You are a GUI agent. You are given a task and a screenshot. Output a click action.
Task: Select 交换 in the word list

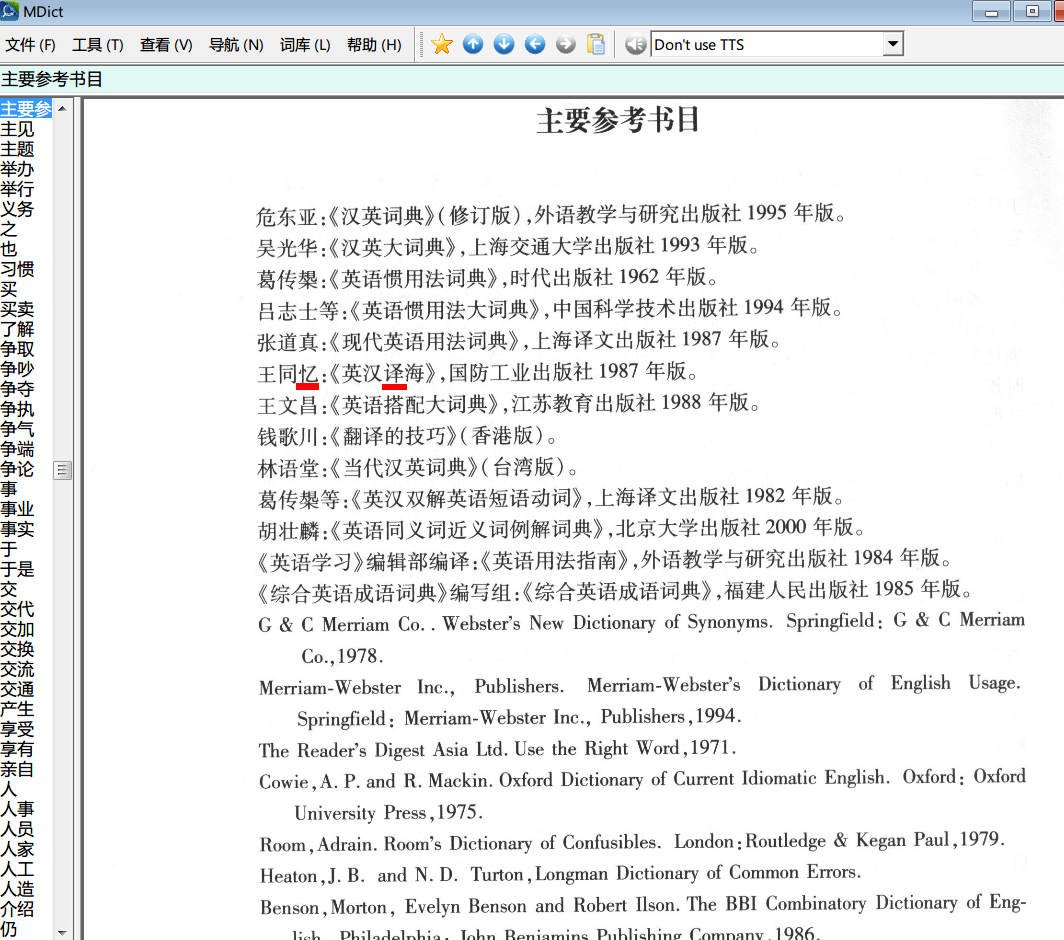click(17, 650)
